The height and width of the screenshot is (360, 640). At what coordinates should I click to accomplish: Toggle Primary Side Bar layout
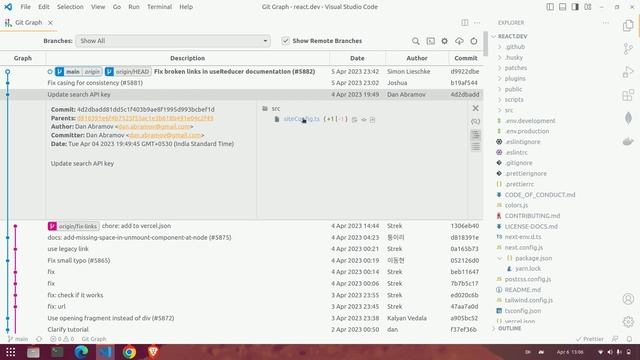click(x=550, y=7)
